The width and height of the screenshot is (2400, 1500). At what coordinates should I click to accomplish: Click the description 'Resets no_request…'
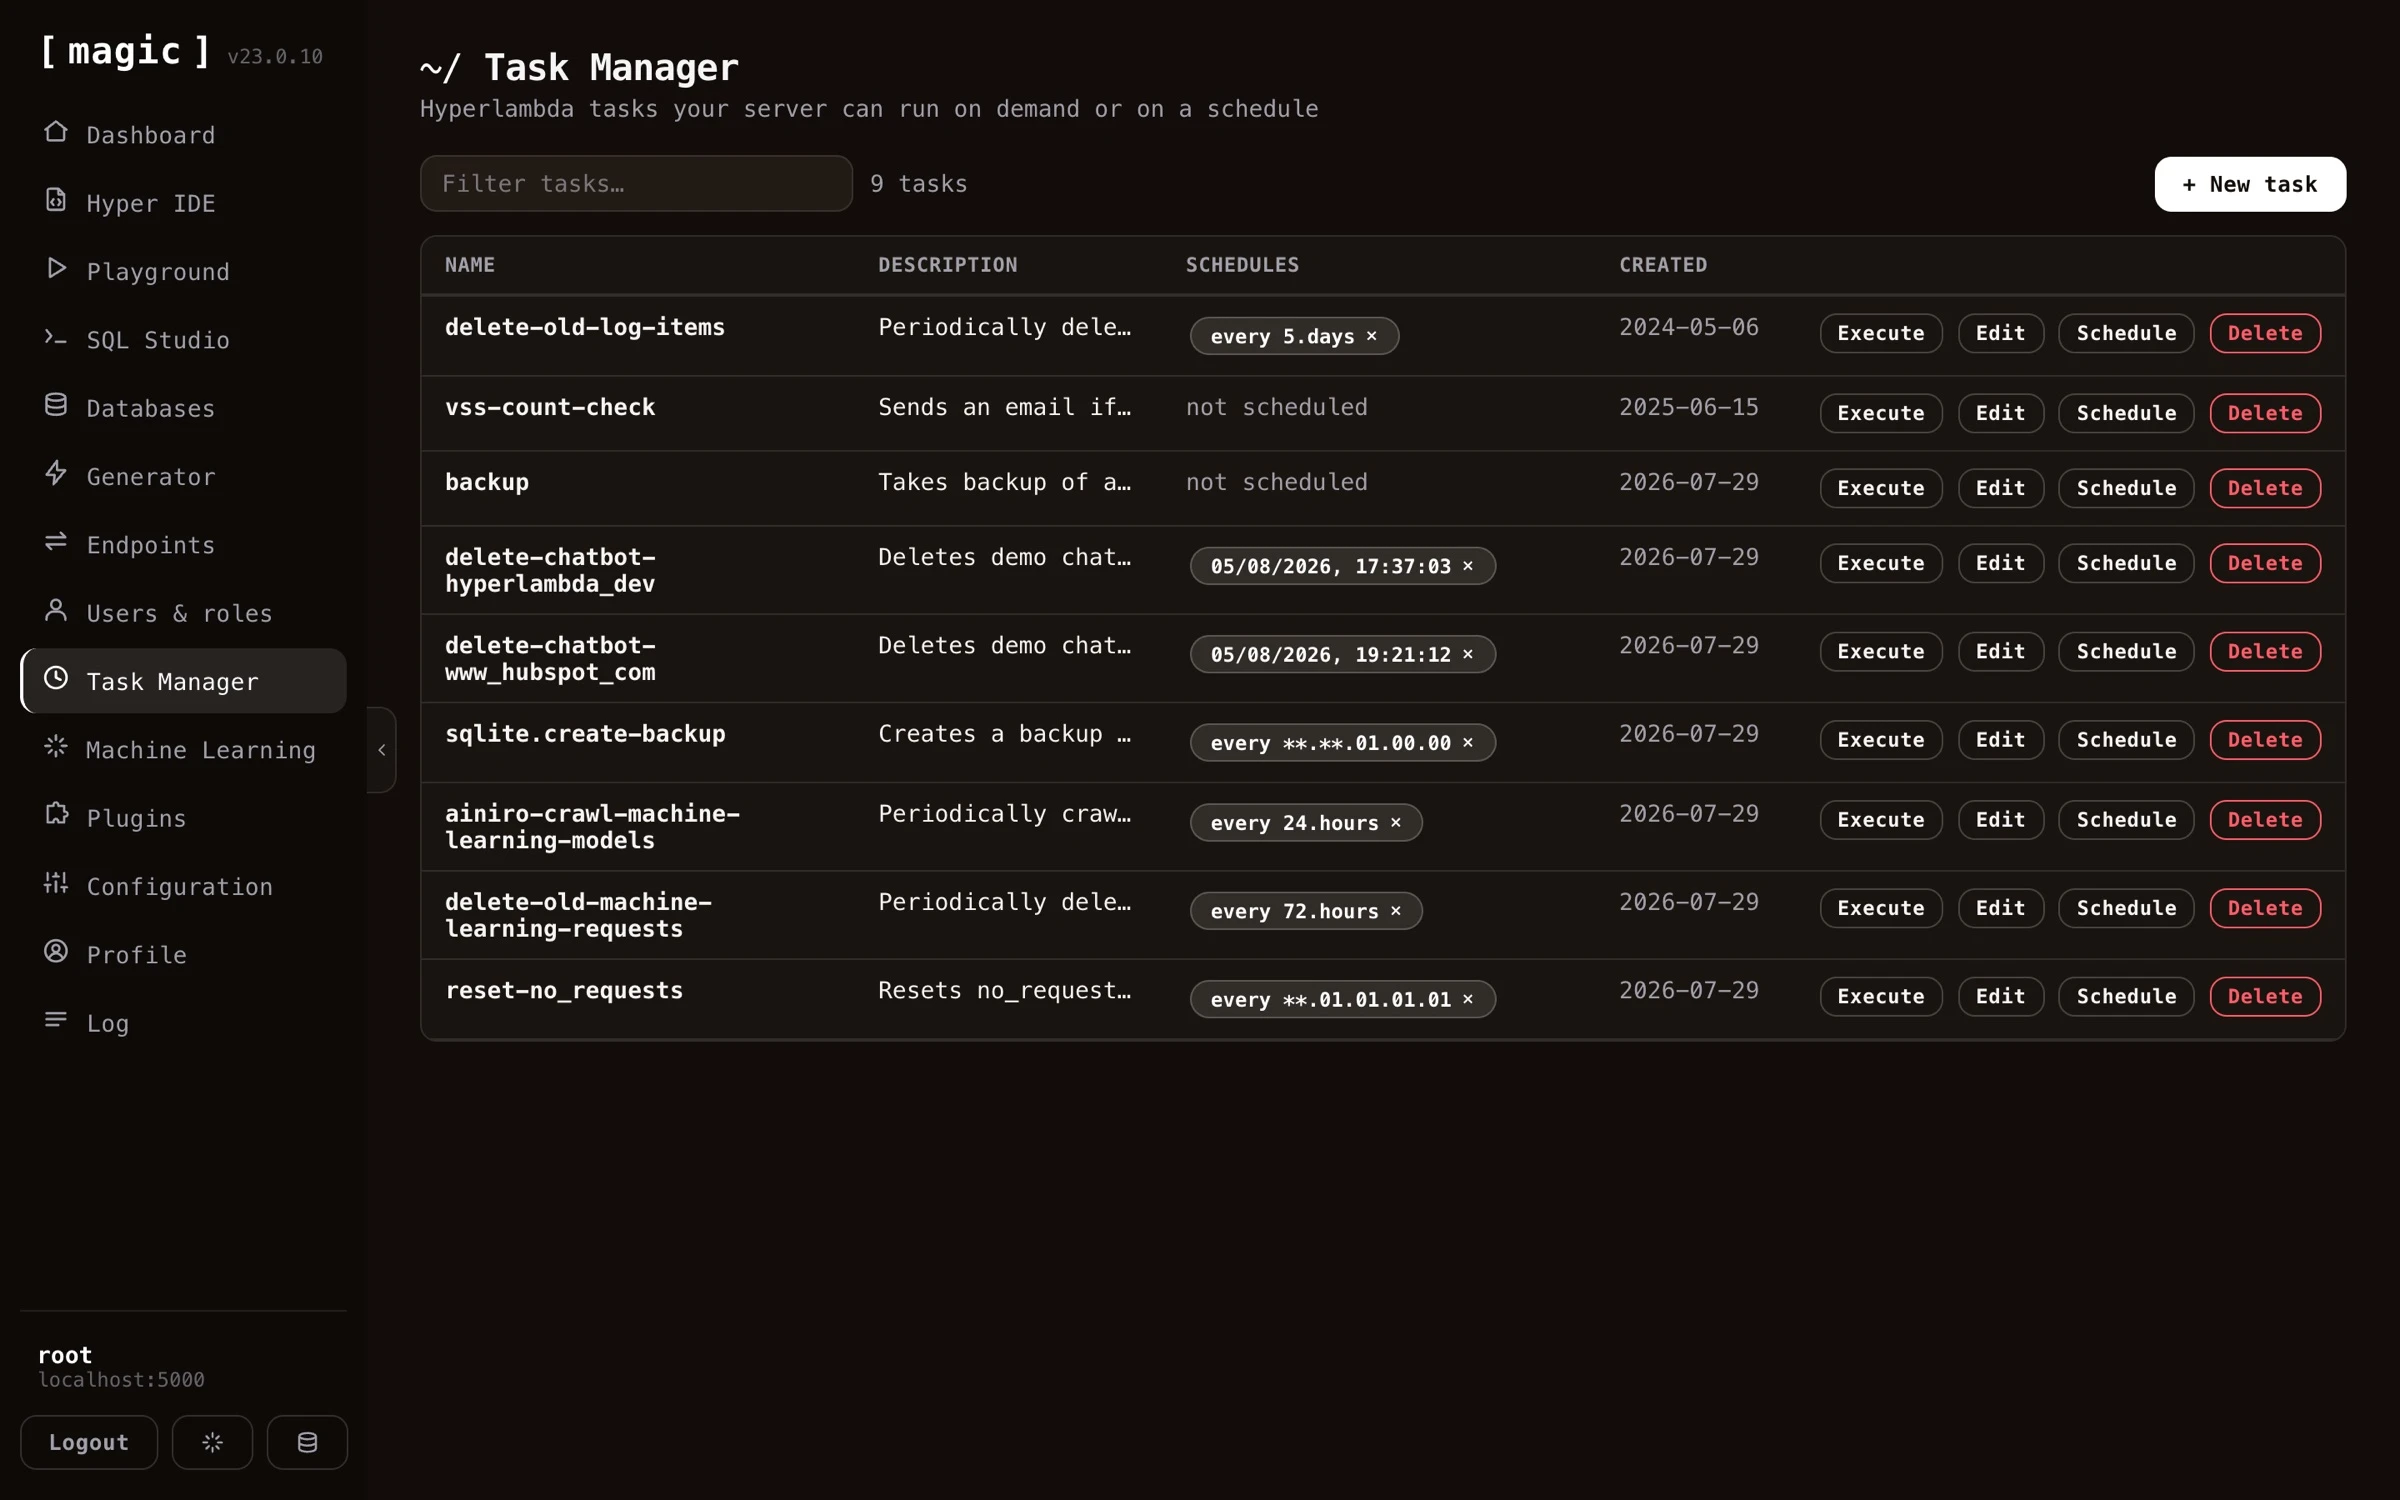1004,990
